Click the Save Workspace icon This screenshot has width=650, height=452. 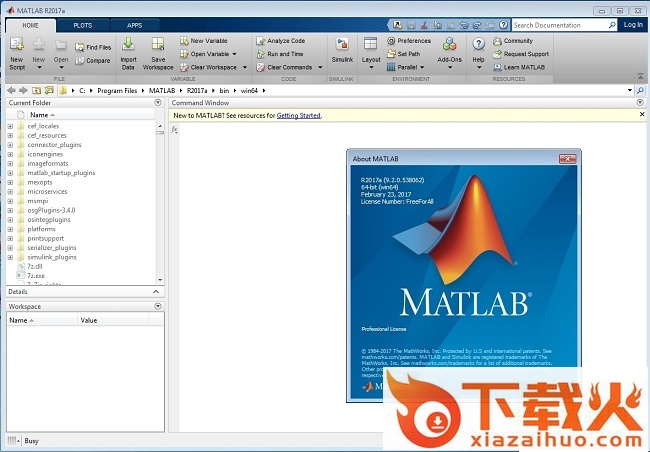[158, 46]
